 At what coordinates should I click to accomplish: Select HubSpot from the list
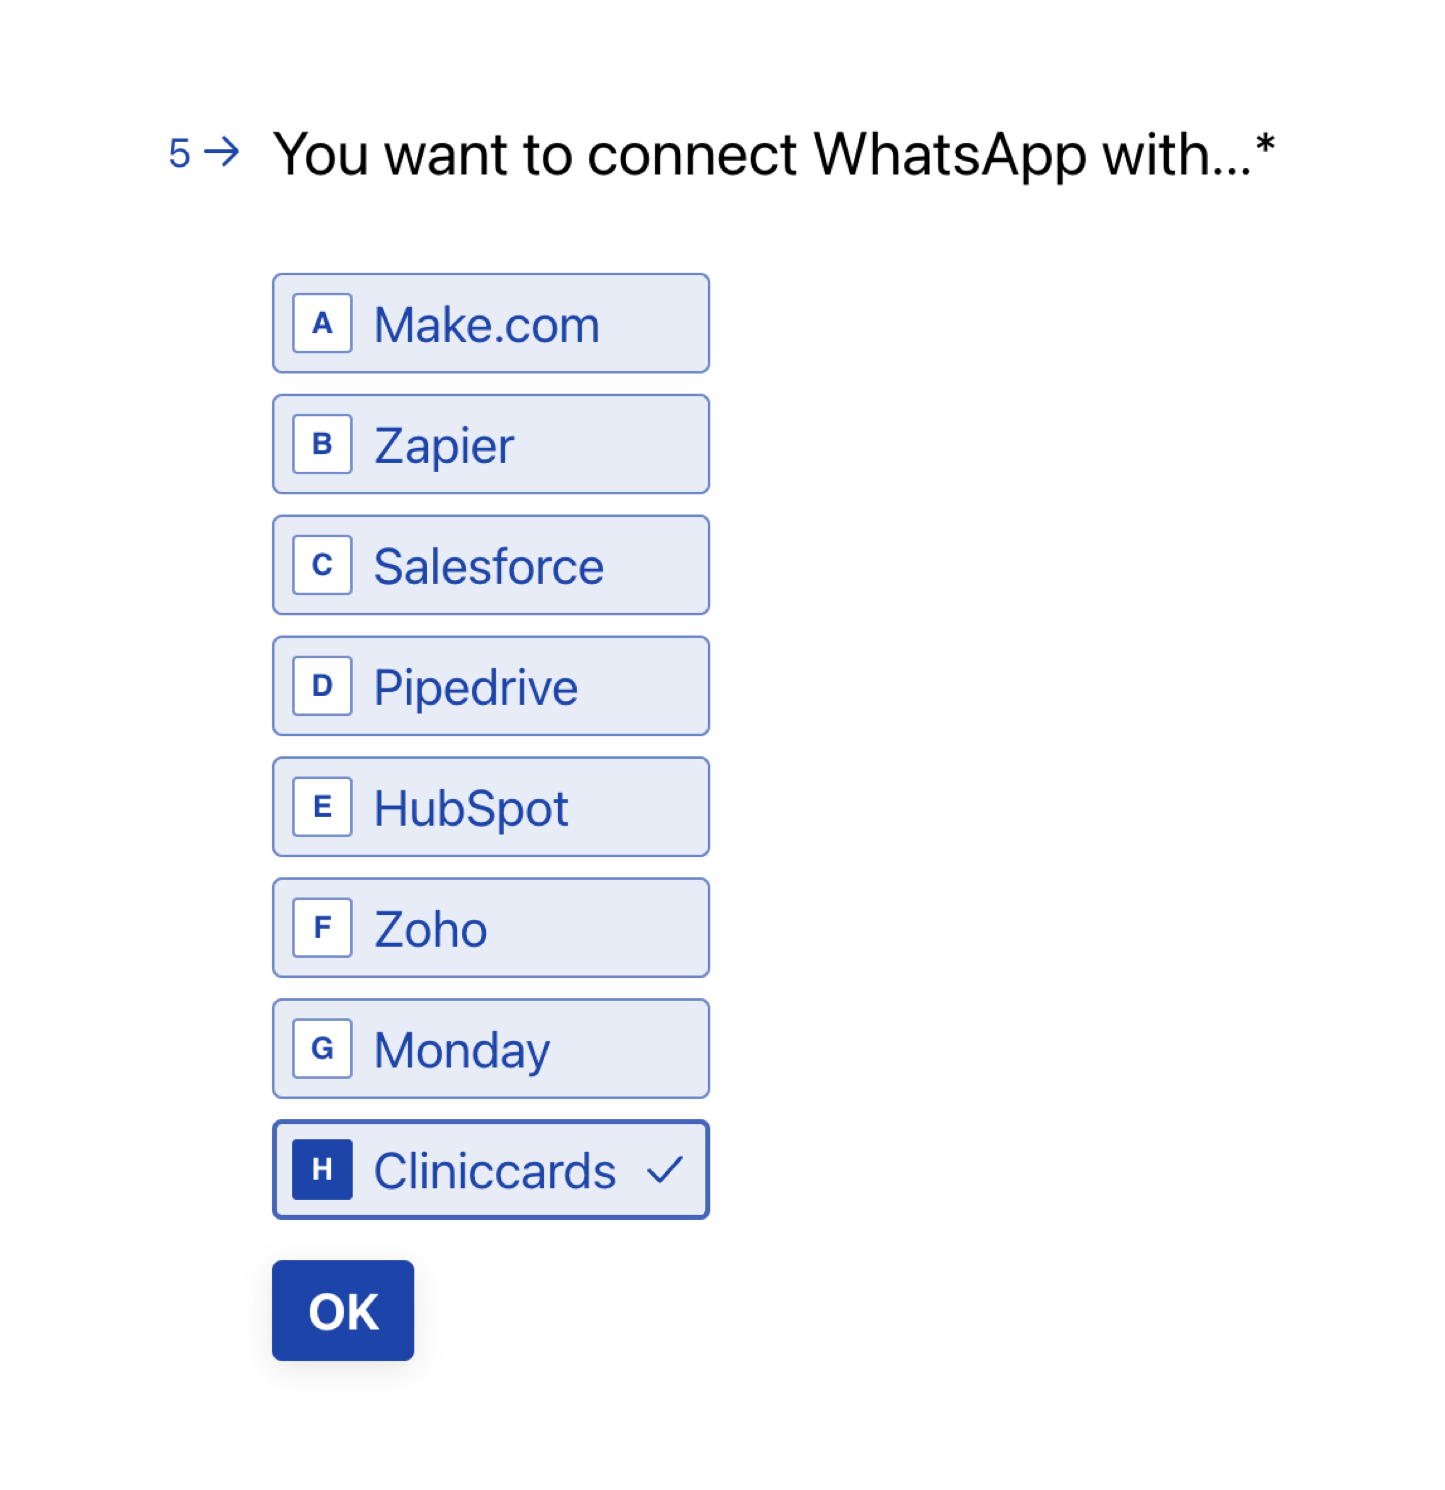click(x=491, y=807)
